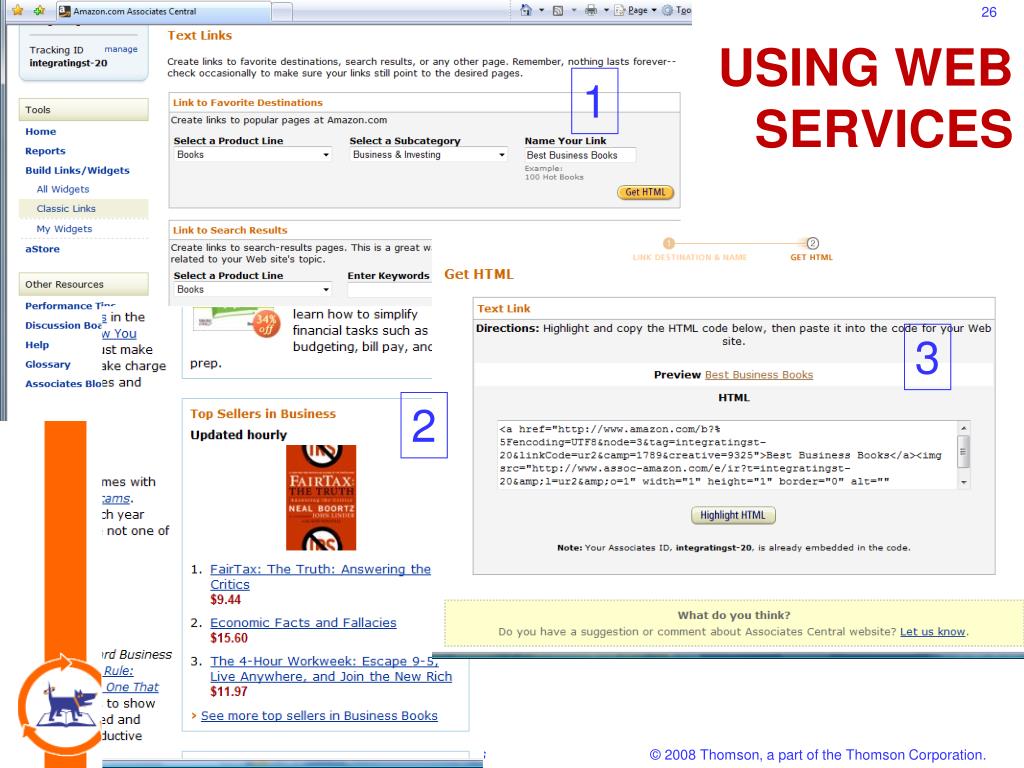
Task: Open a new blank browser tab
Action: [x=282, y=12]
